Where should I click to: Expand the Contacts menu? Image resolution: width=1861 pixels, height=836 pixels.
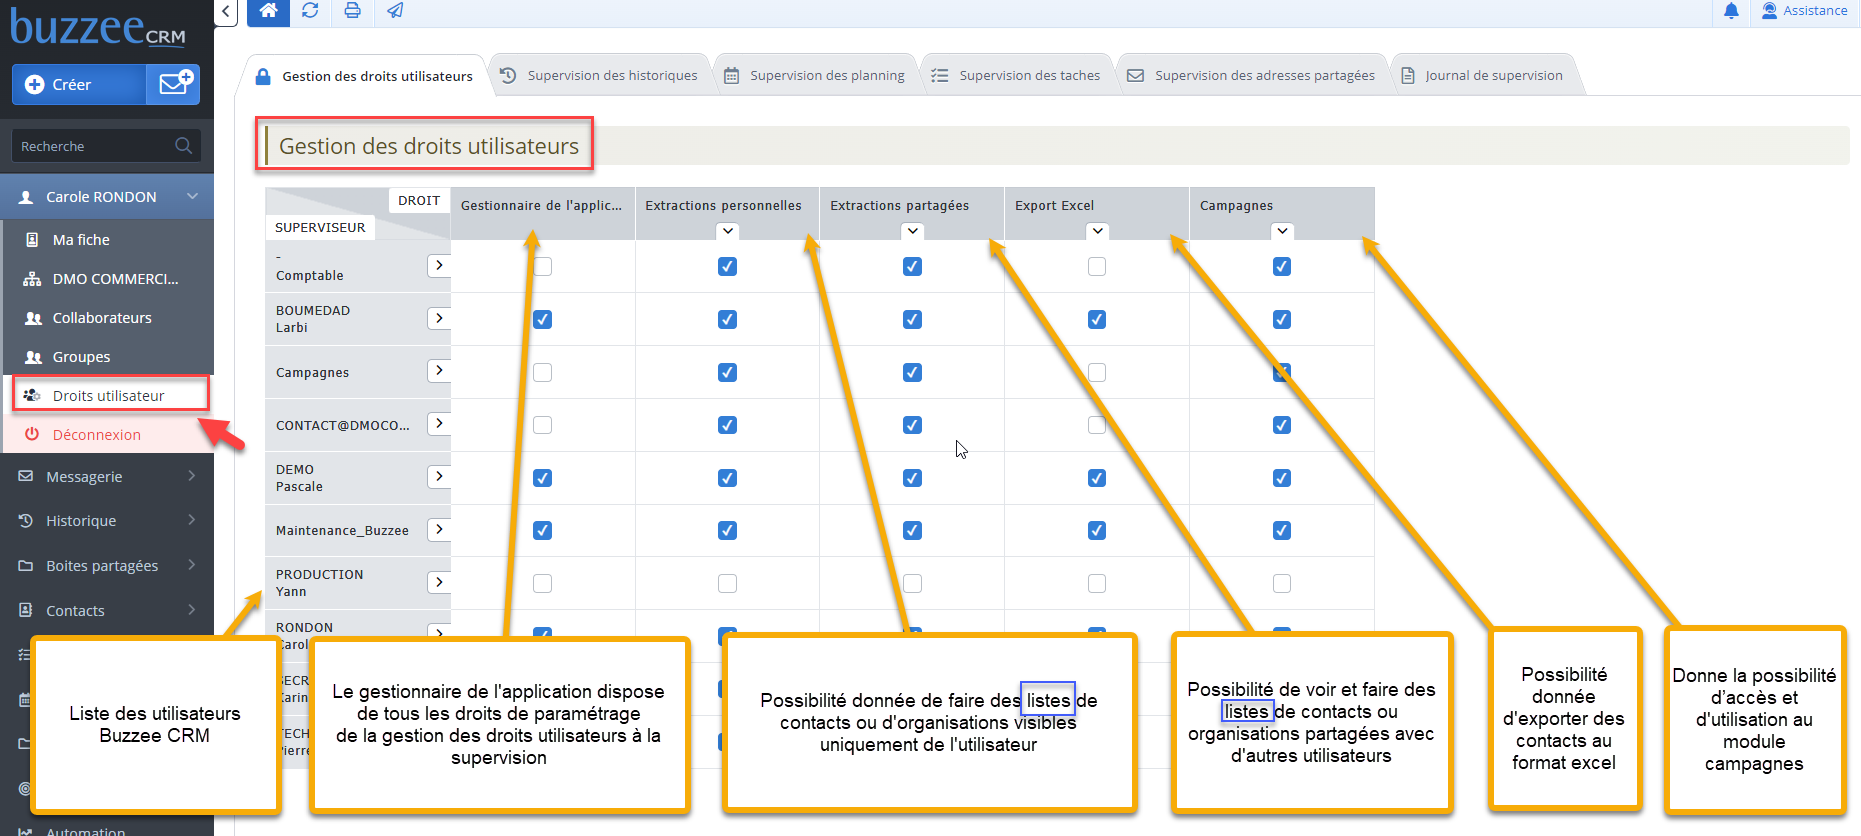[x=107, y=611]
